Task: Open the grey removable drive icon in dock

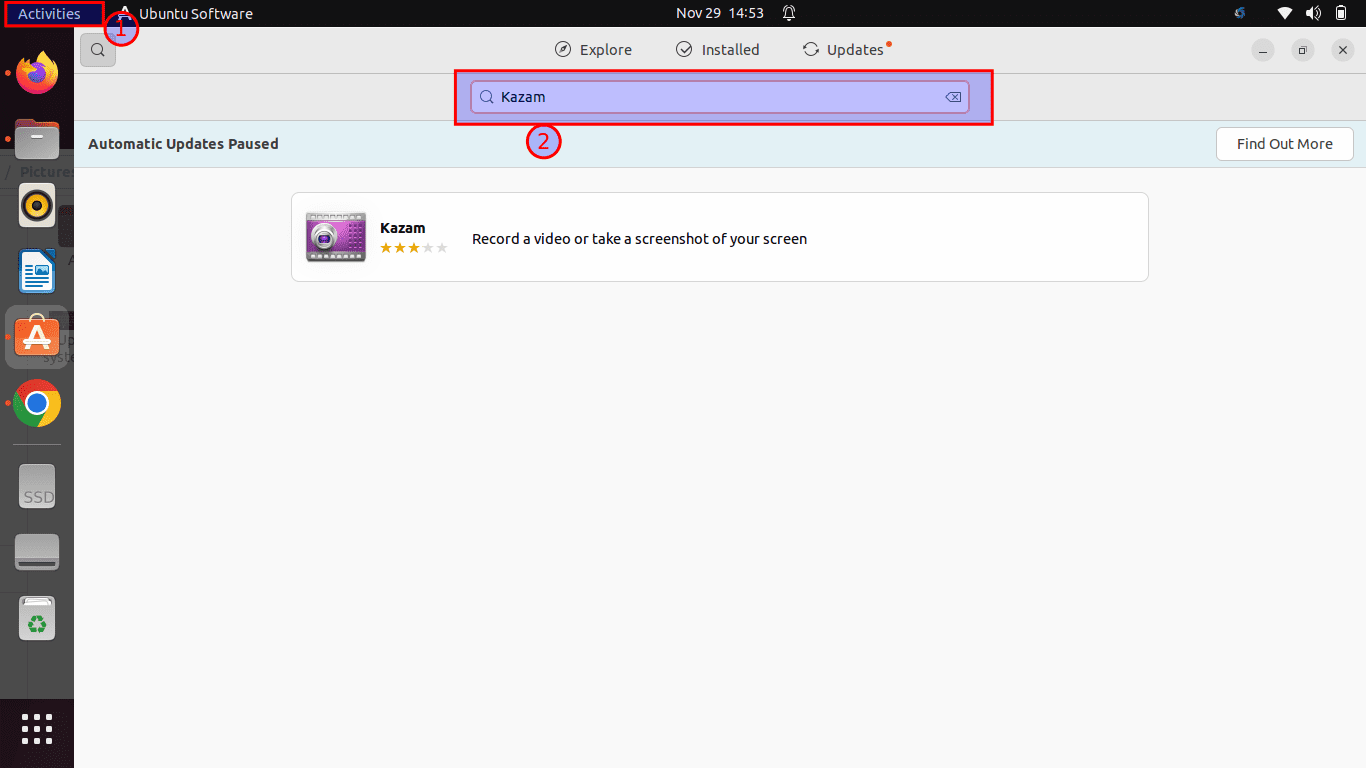Action: (x=37, y=553)
